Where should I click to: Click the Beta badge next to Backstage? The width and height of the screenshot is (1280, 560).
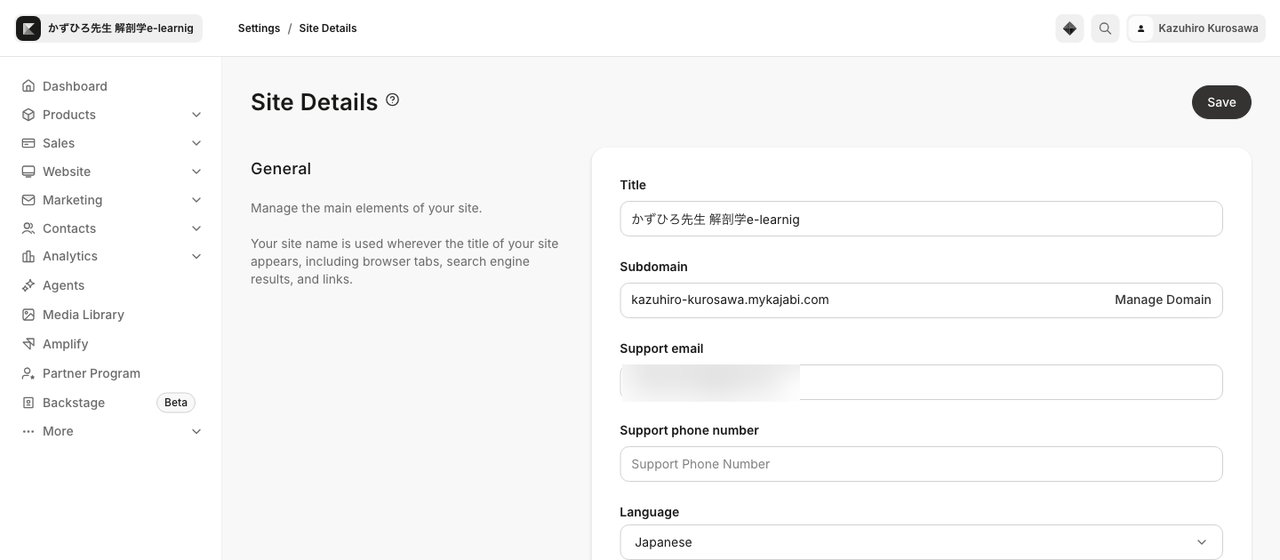pyautogui.click(x=176, y=402)
